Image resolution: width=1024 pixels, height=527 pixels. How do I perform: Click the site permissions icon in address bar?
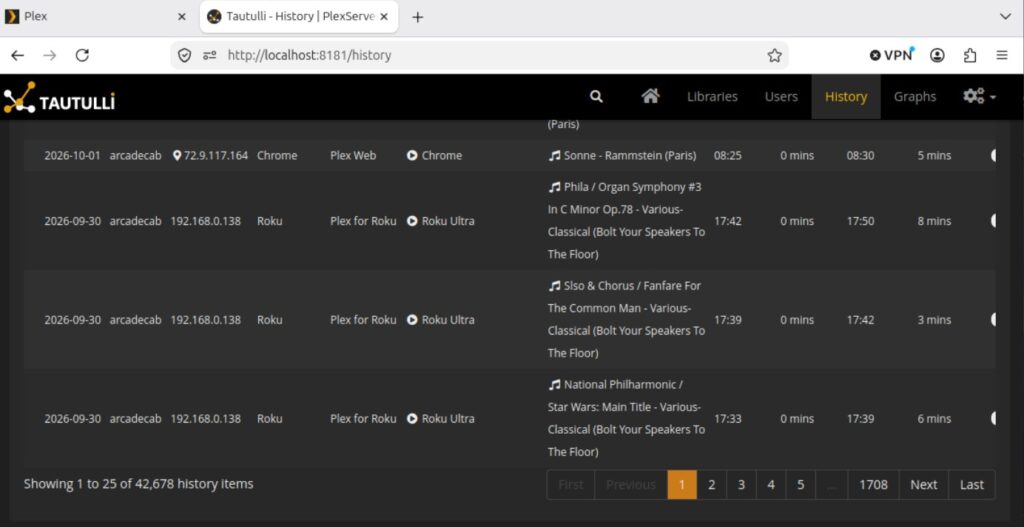coord(209,56)
